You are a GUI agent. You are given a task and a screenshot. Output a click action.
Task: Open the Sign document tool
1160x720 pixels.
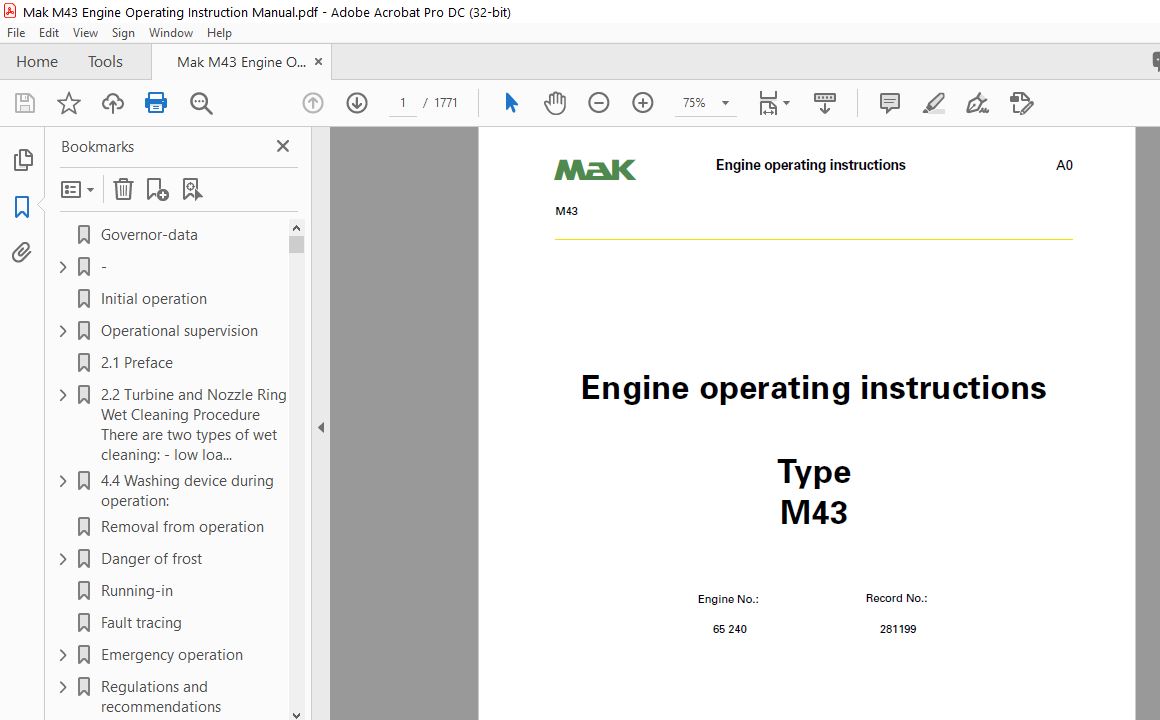pyautogui.click(x=977, y=103)
